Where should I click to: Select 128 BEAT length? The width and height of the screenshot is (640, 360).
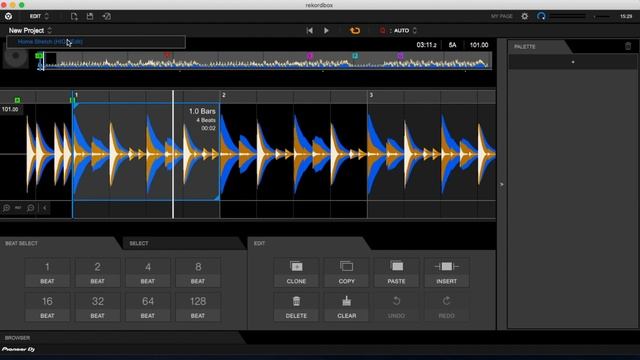tap(198, 307)
